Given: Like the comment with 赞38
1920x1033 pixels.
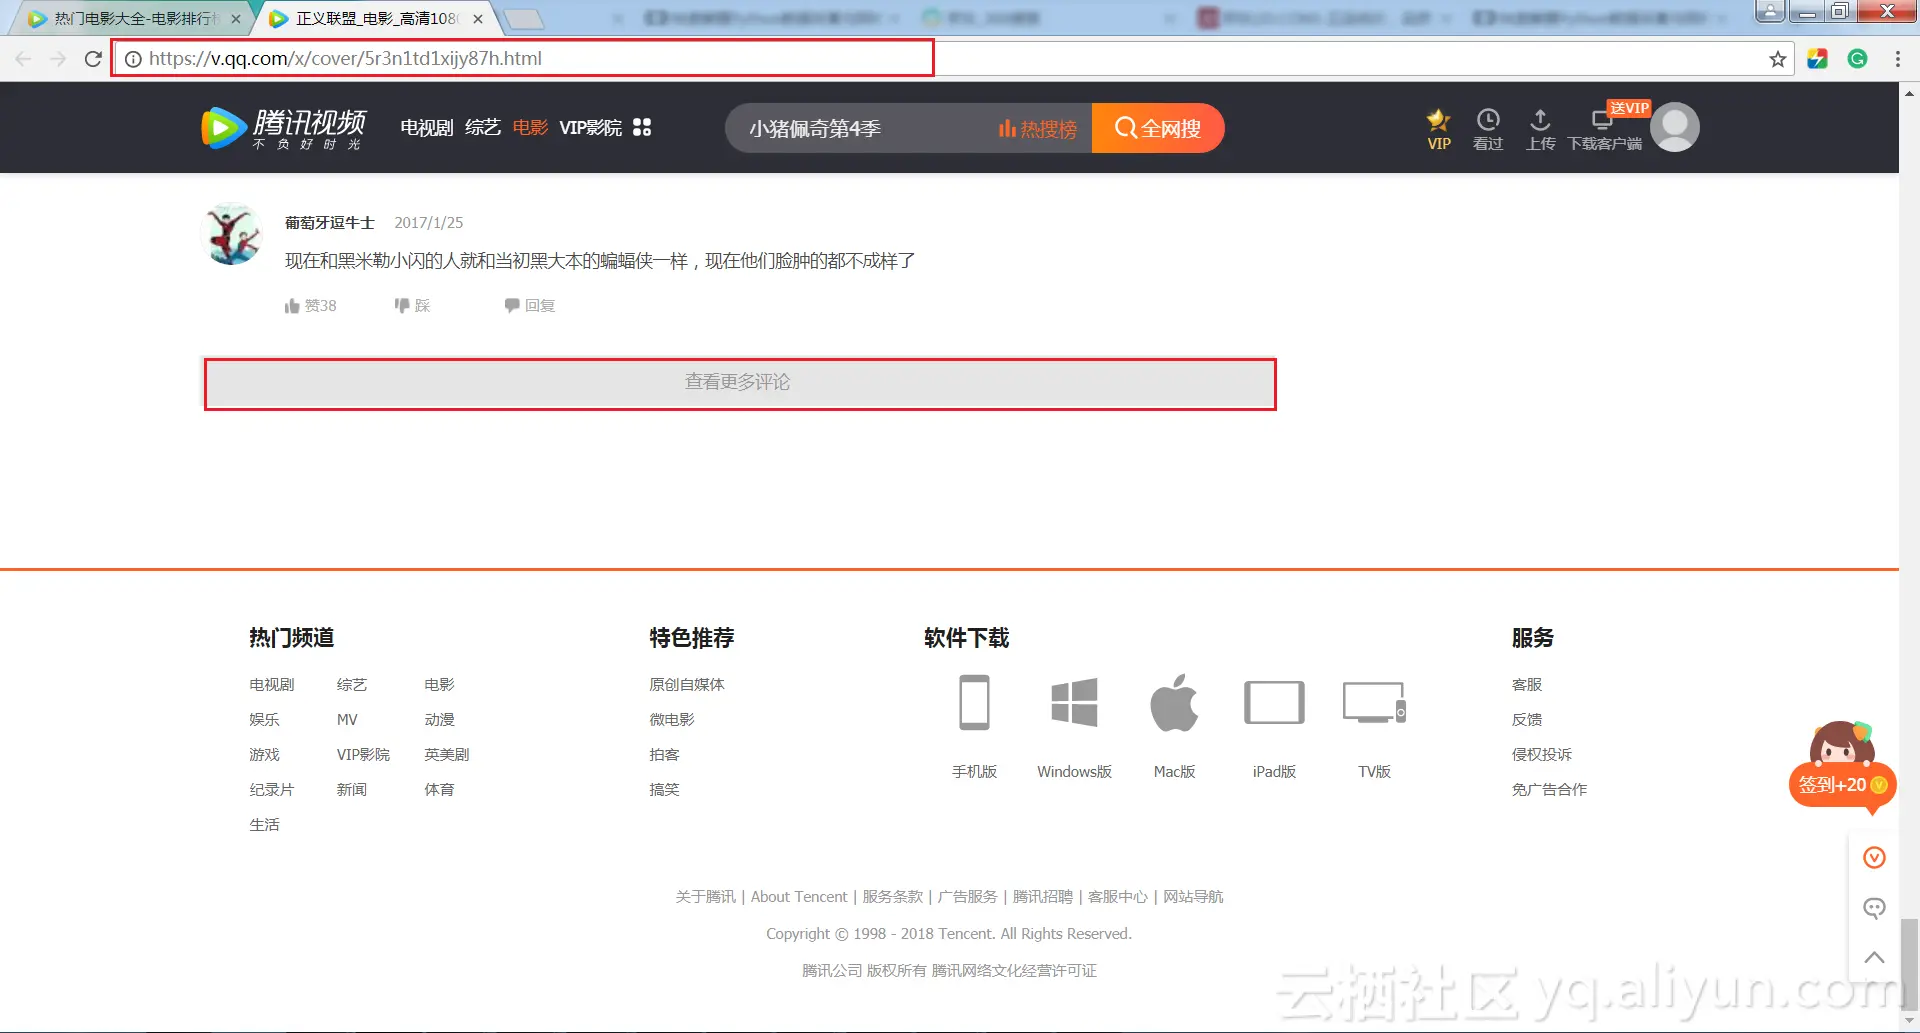Looking at the screenshot, I should 310,305.
